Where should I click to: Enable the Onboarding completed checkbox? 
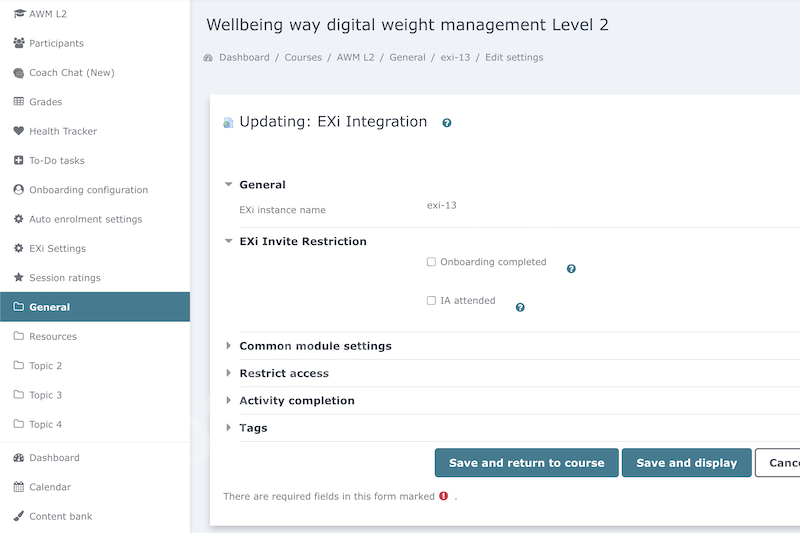click(x=431, y=262)
